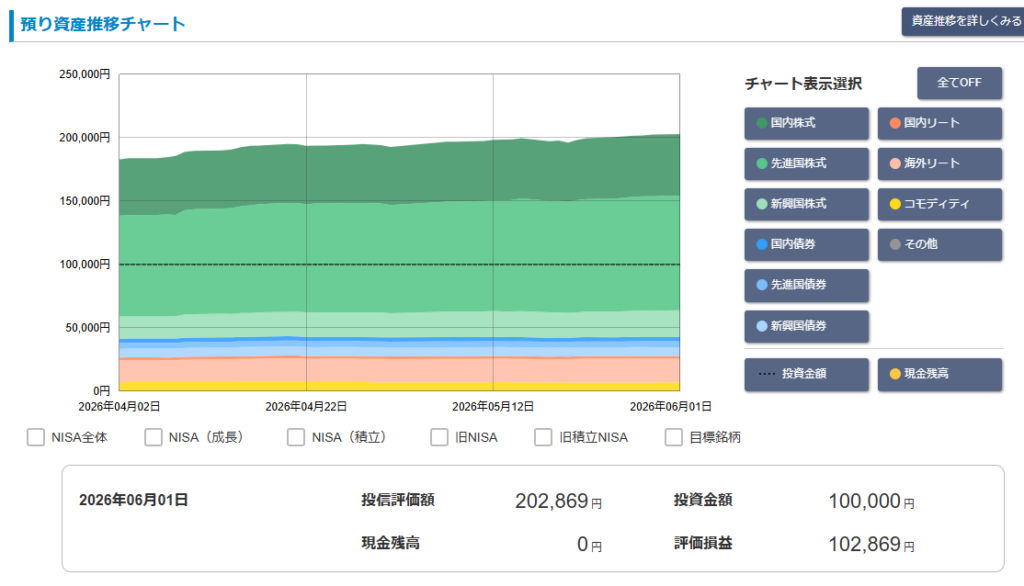Click the 100,000円 y-axis label

pos(84,265)
